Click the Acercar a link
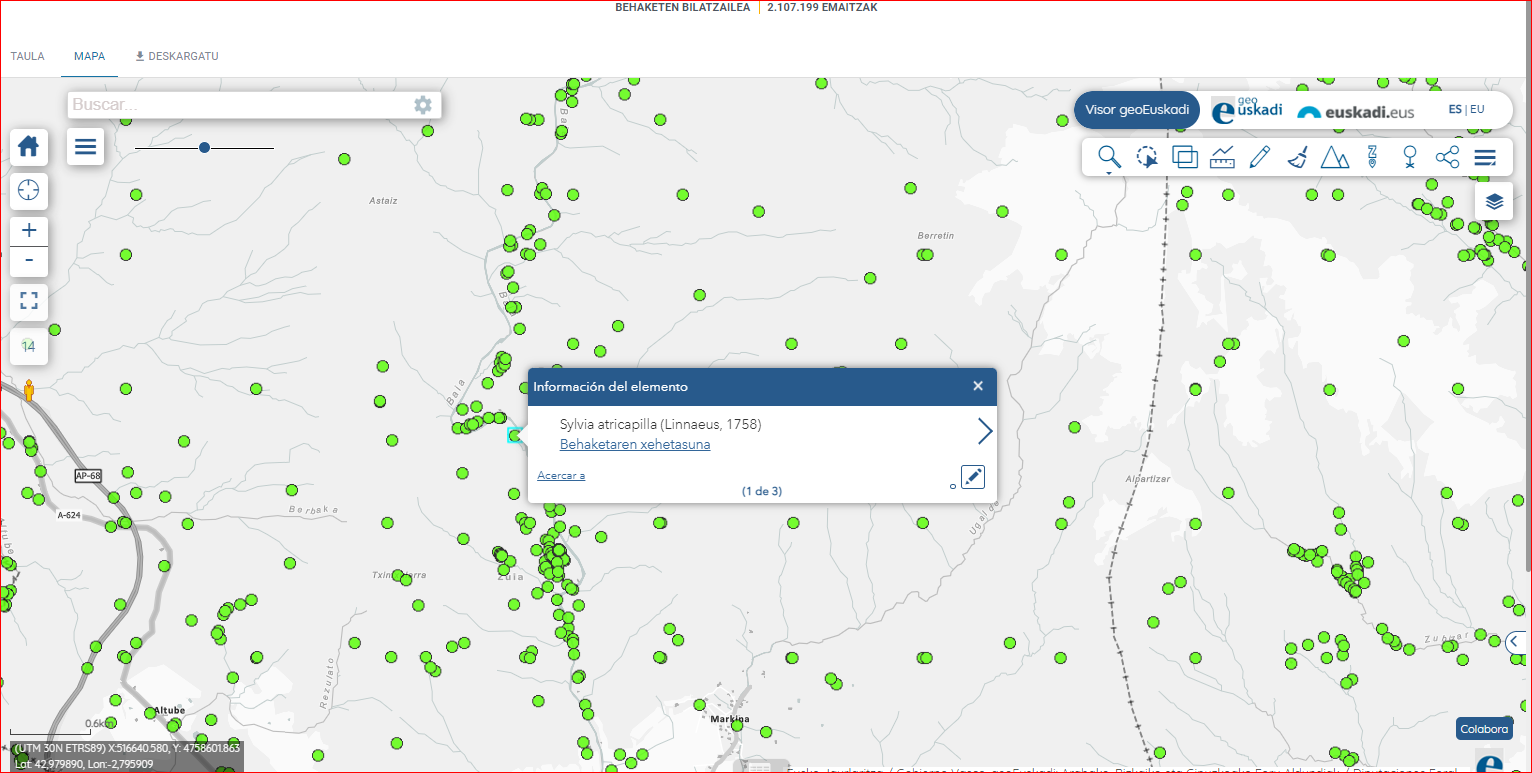The image size is (1532, 773). (561, 476)
